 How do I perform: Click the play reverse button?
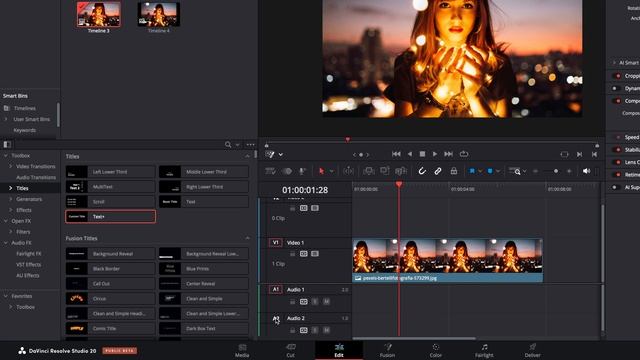409,154
